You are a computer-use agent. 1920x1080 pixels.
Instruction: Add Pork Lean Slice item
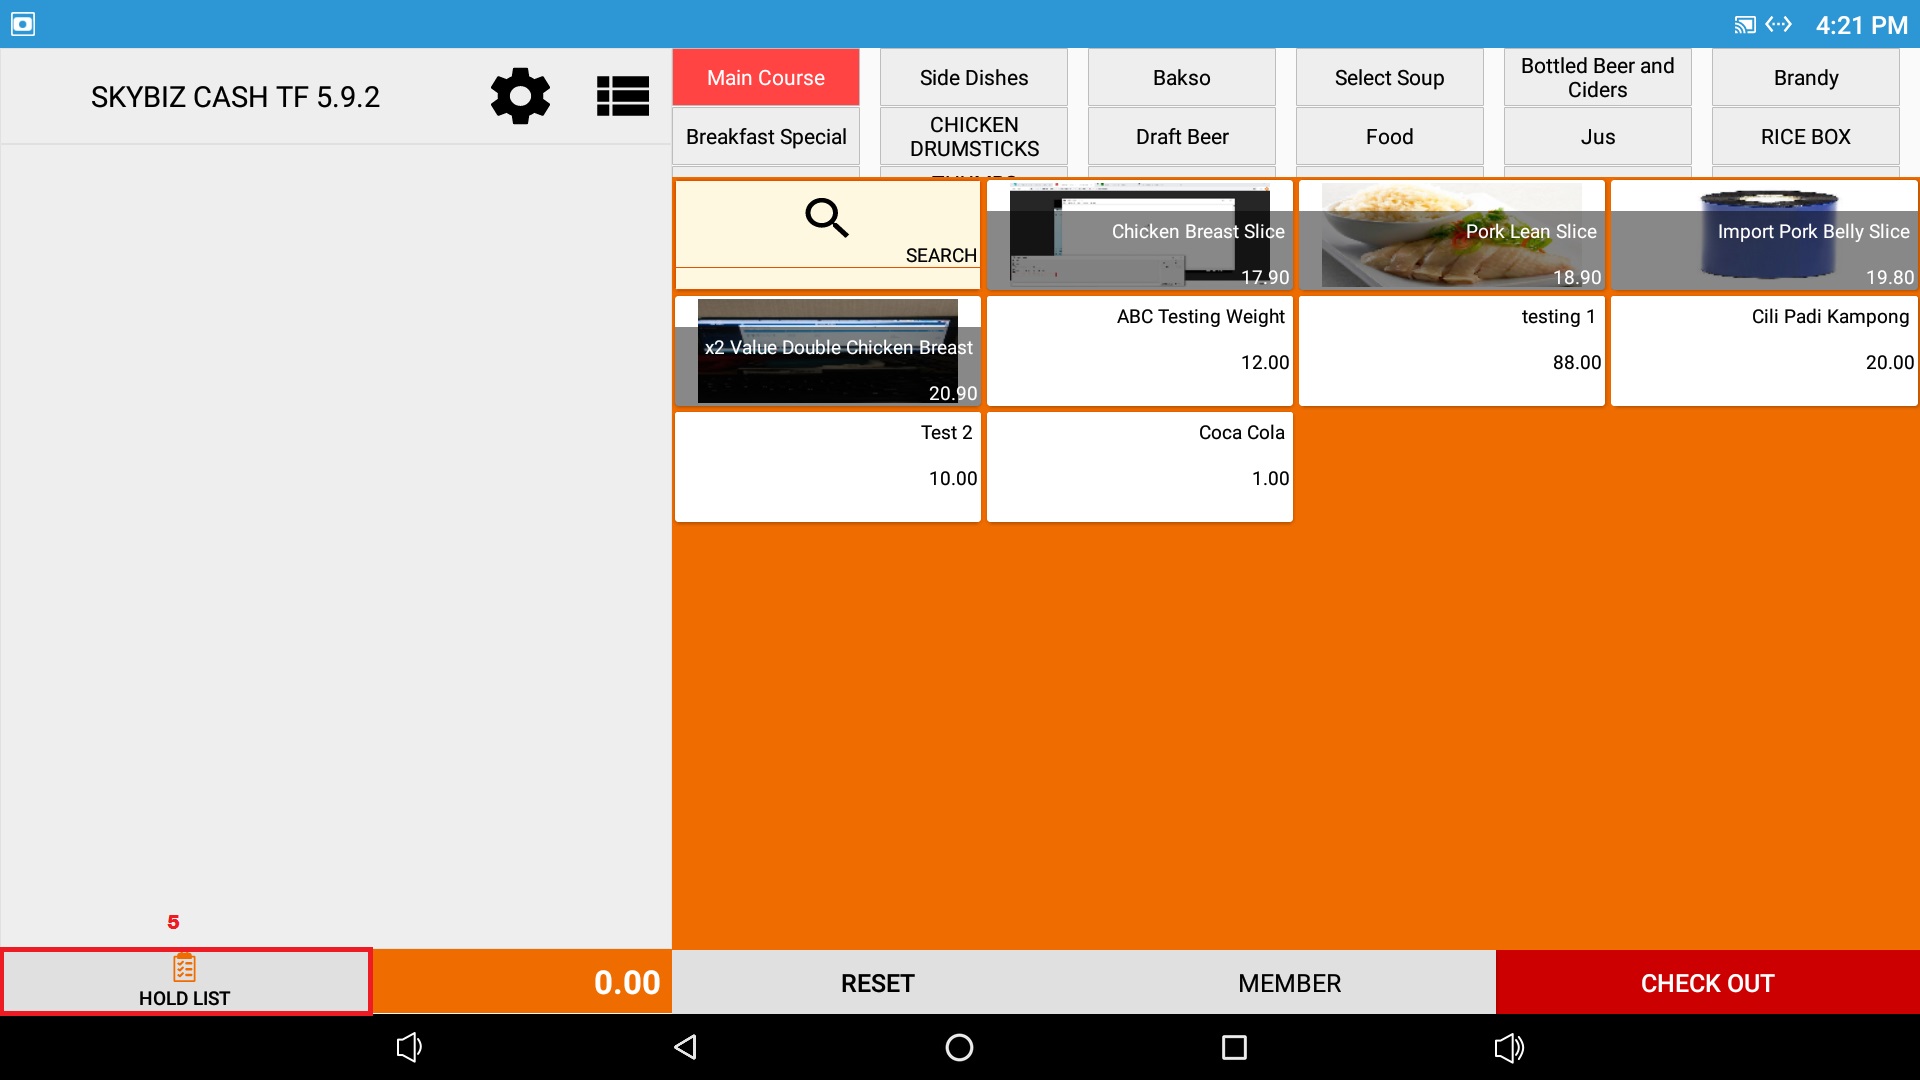(1451, 235)
